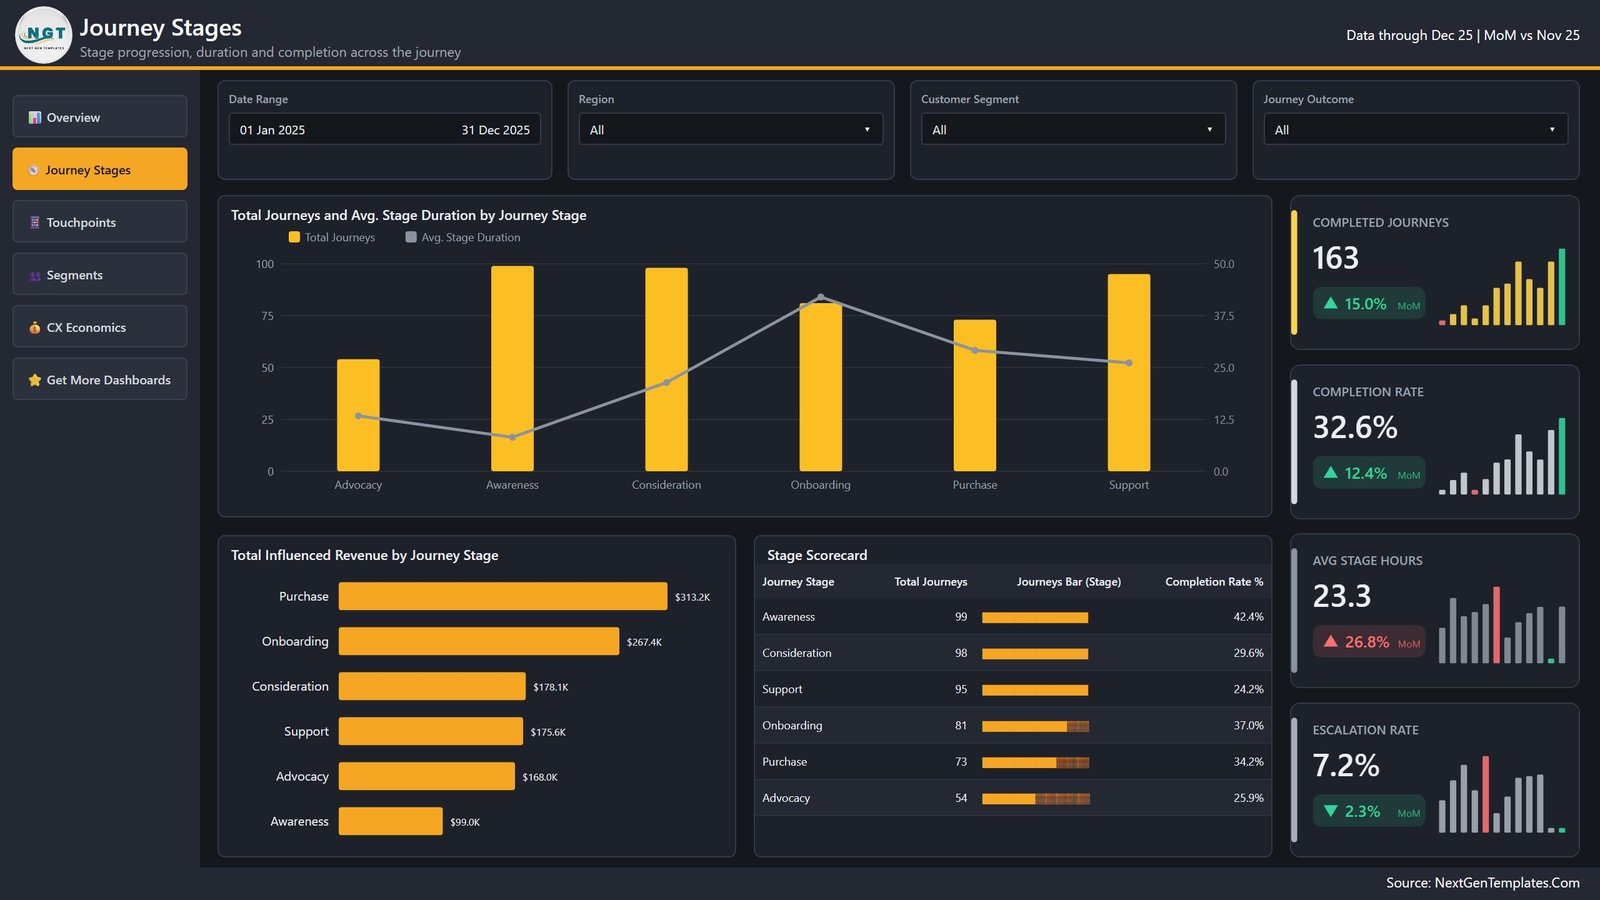The image size is (1600, 900).
Task: Click the green up arrow on Completed Journeys
Action: (x=1331, y=303)
